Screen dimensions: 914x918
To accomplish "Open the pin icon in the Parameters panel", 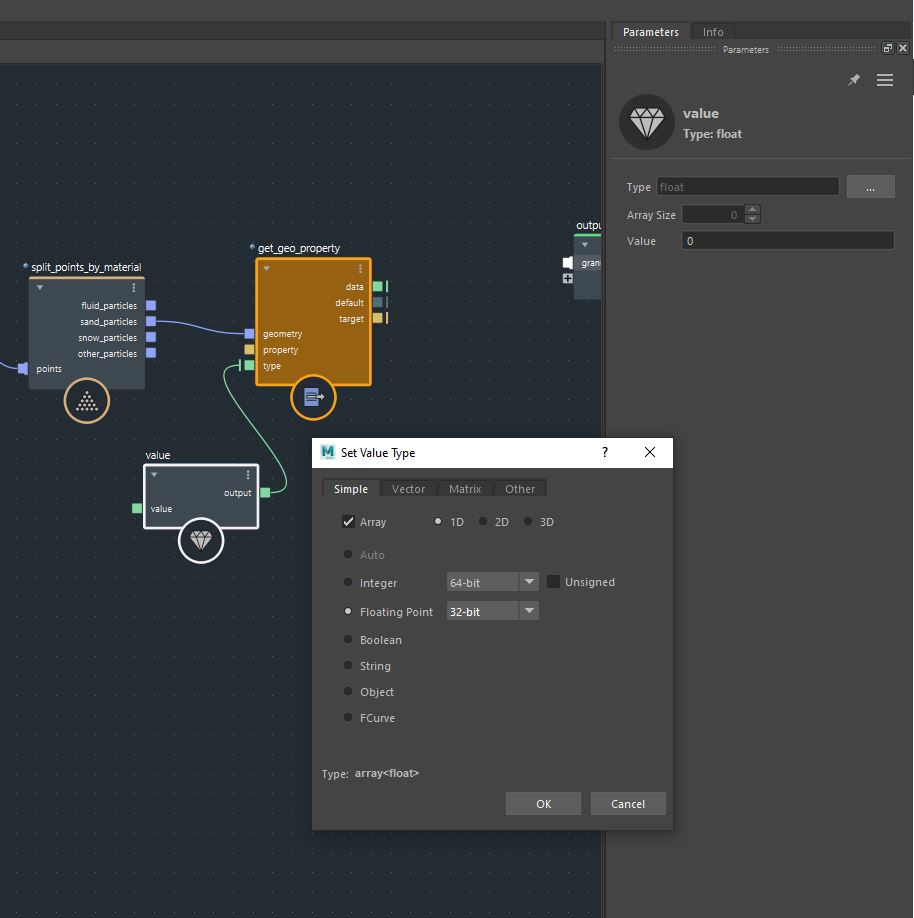I will tap(854, 80).
